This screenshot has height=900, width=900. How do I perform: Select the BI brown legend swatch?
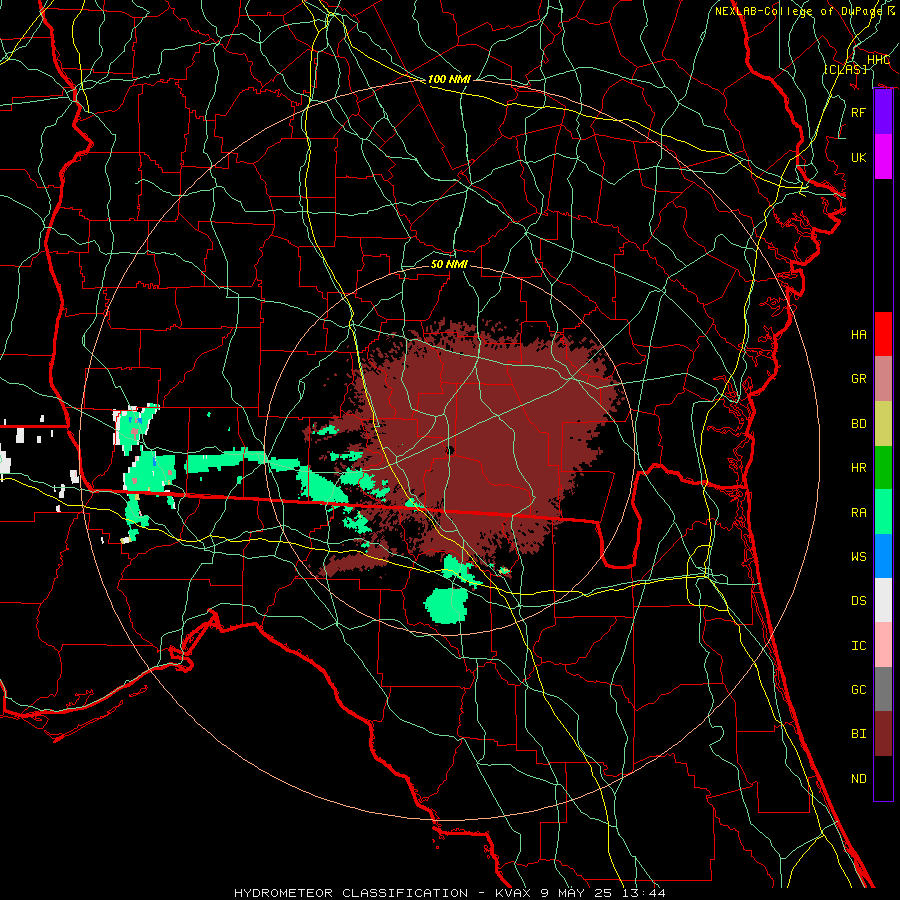pos(882,734)
